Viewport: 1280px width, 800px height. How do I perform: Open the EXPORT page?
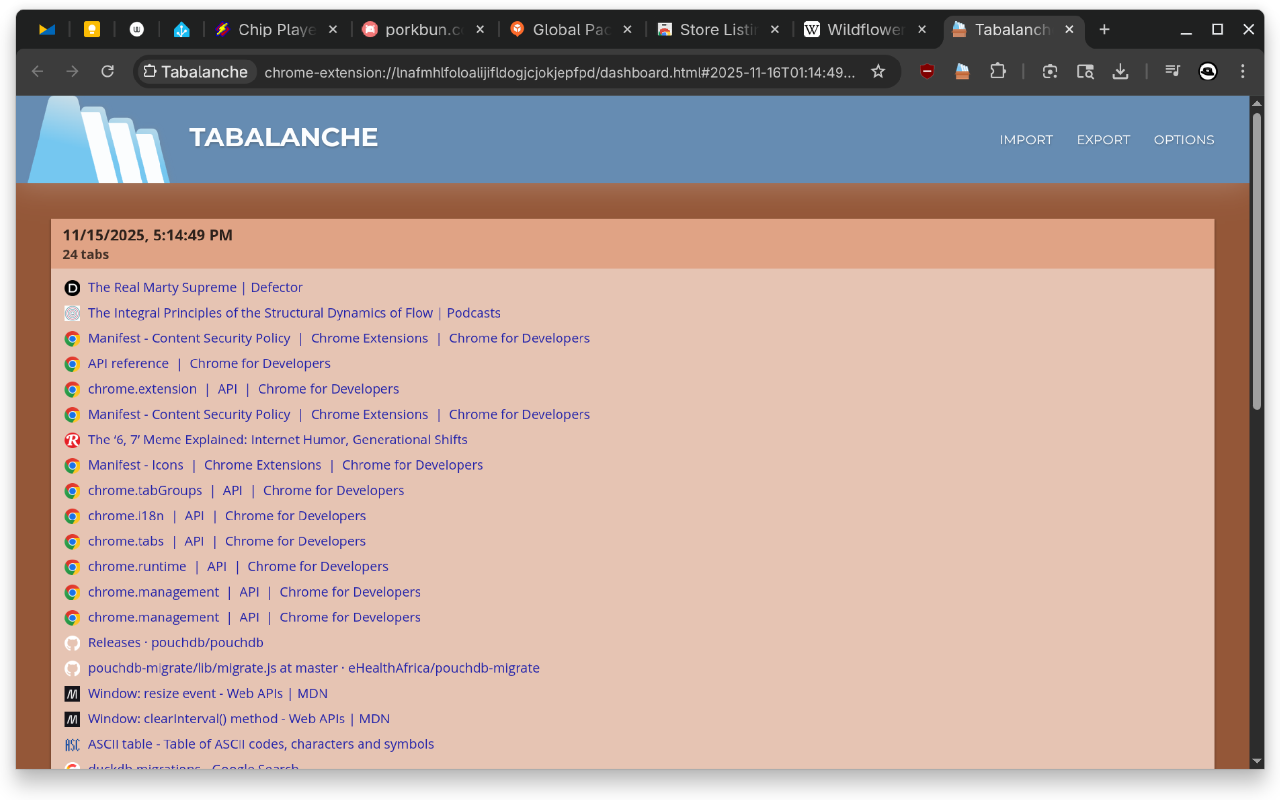(1103, 140)
